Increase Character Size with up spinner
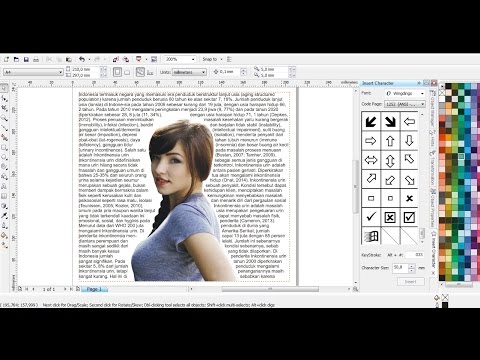 tap(412, 266)
